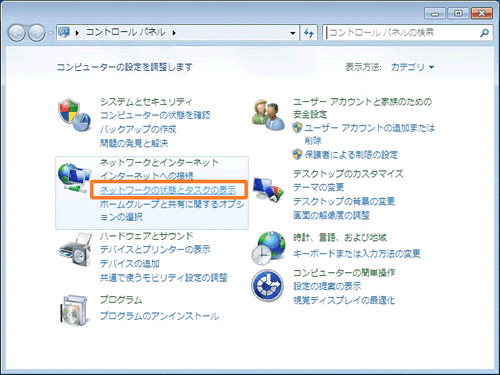Maximize the Control Panel window
Screen dimensions: 500x375
click(x=458, y=14)
